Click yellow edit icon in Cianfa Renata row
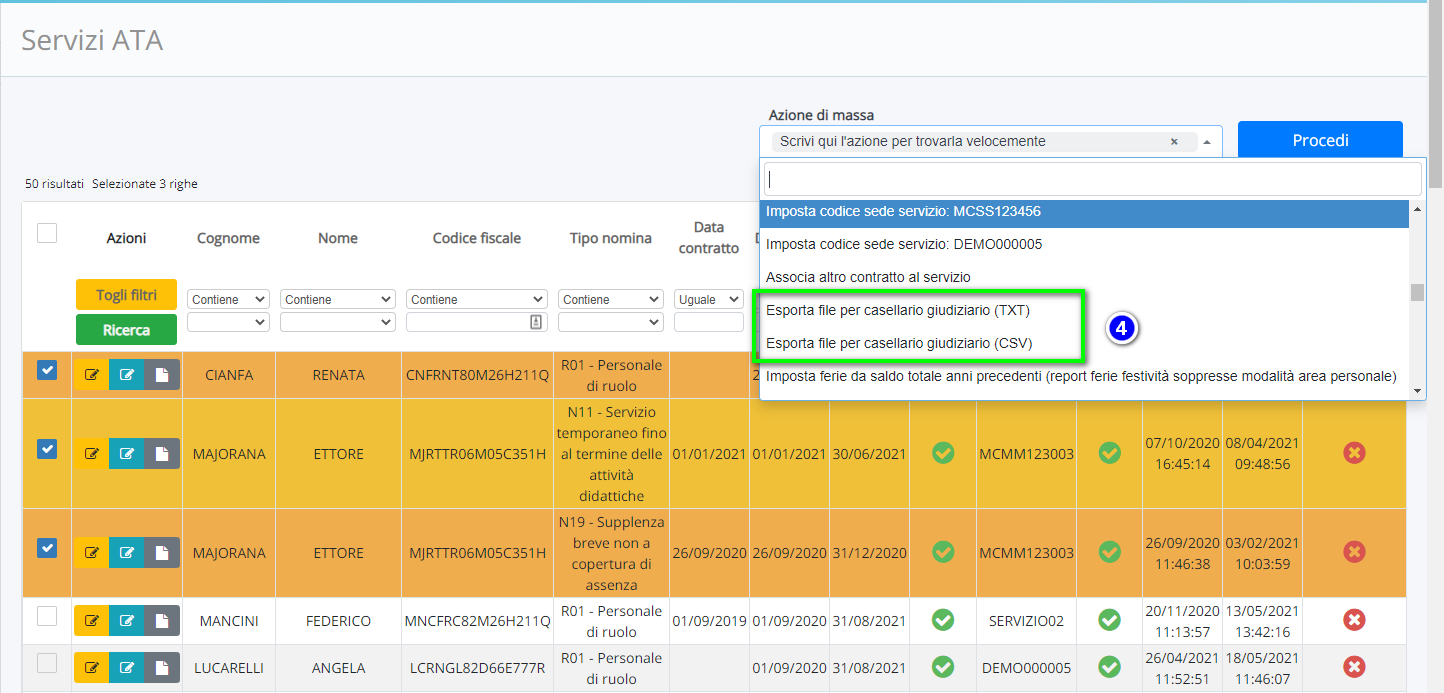Viewport: 1444px width, 693px height. coord(91,375)
